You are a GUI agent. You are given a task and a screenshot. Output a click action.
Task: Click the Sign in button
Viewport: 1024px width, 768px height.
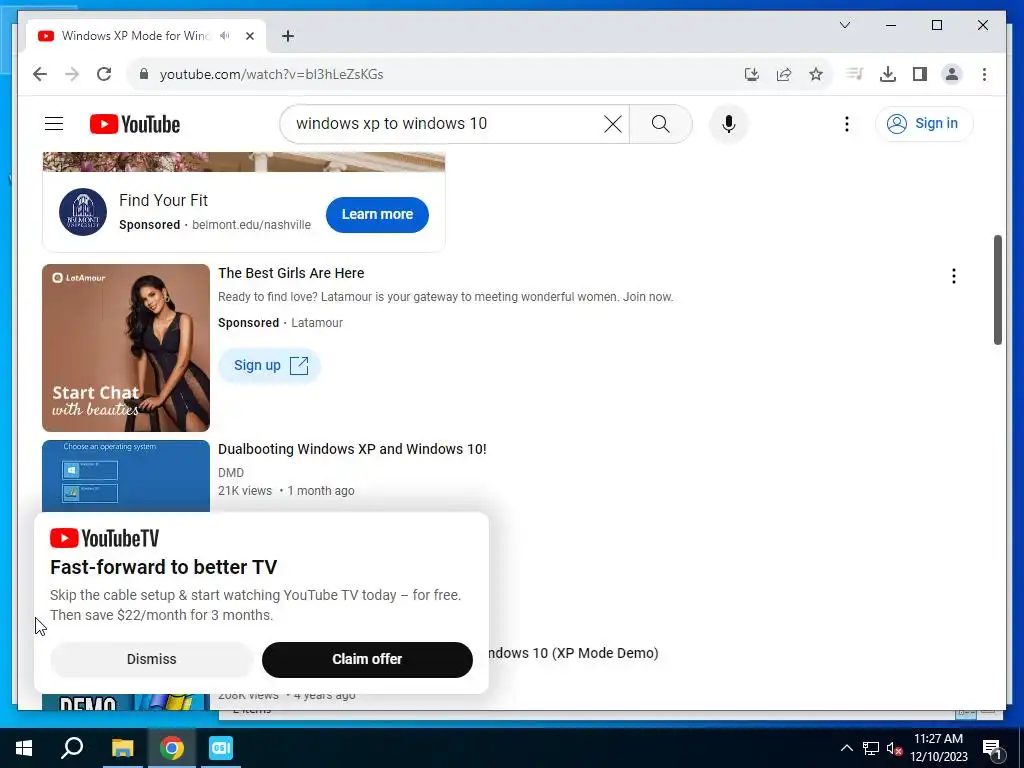(924, 123)
